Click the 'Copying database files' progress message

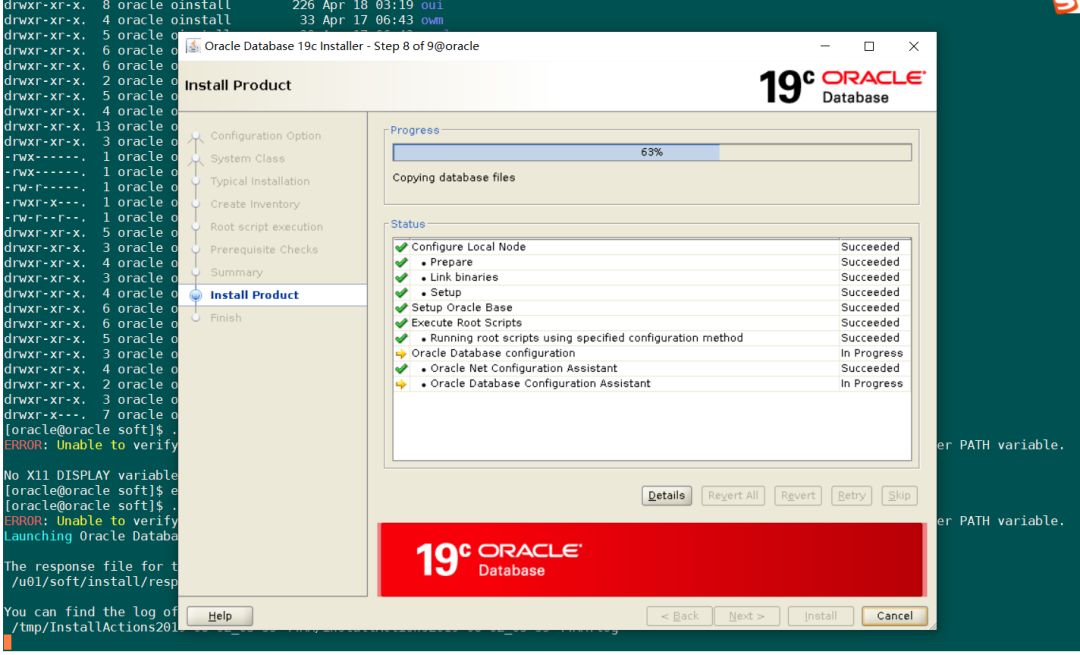point(454,178)
